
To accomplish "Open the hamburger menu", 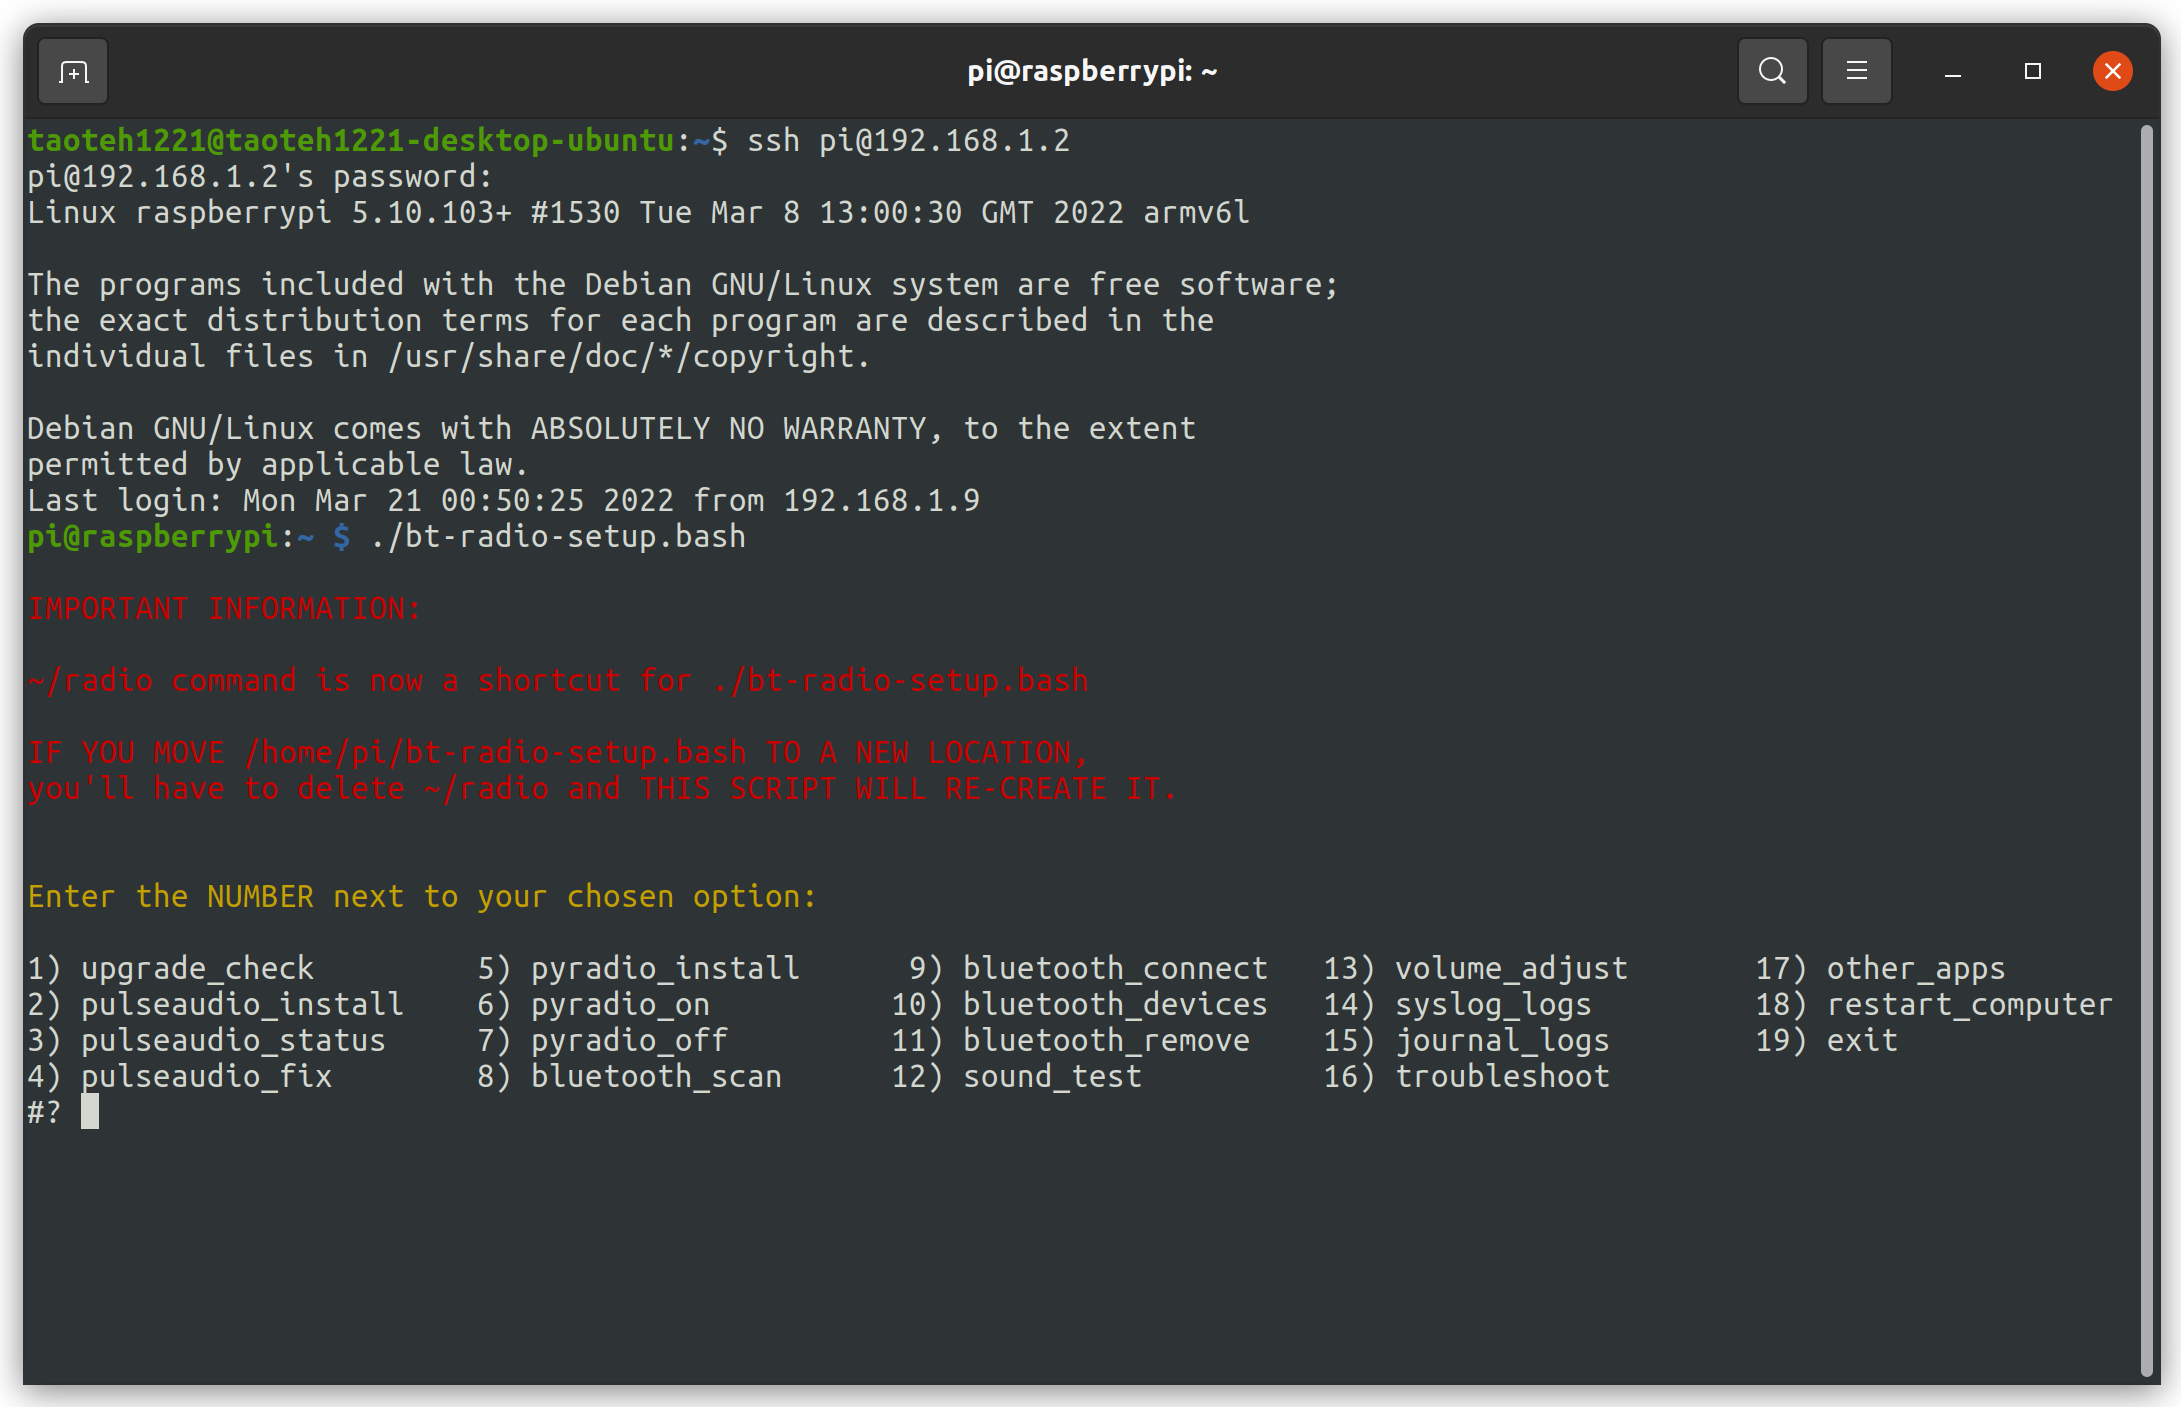I will [1856, 71].
